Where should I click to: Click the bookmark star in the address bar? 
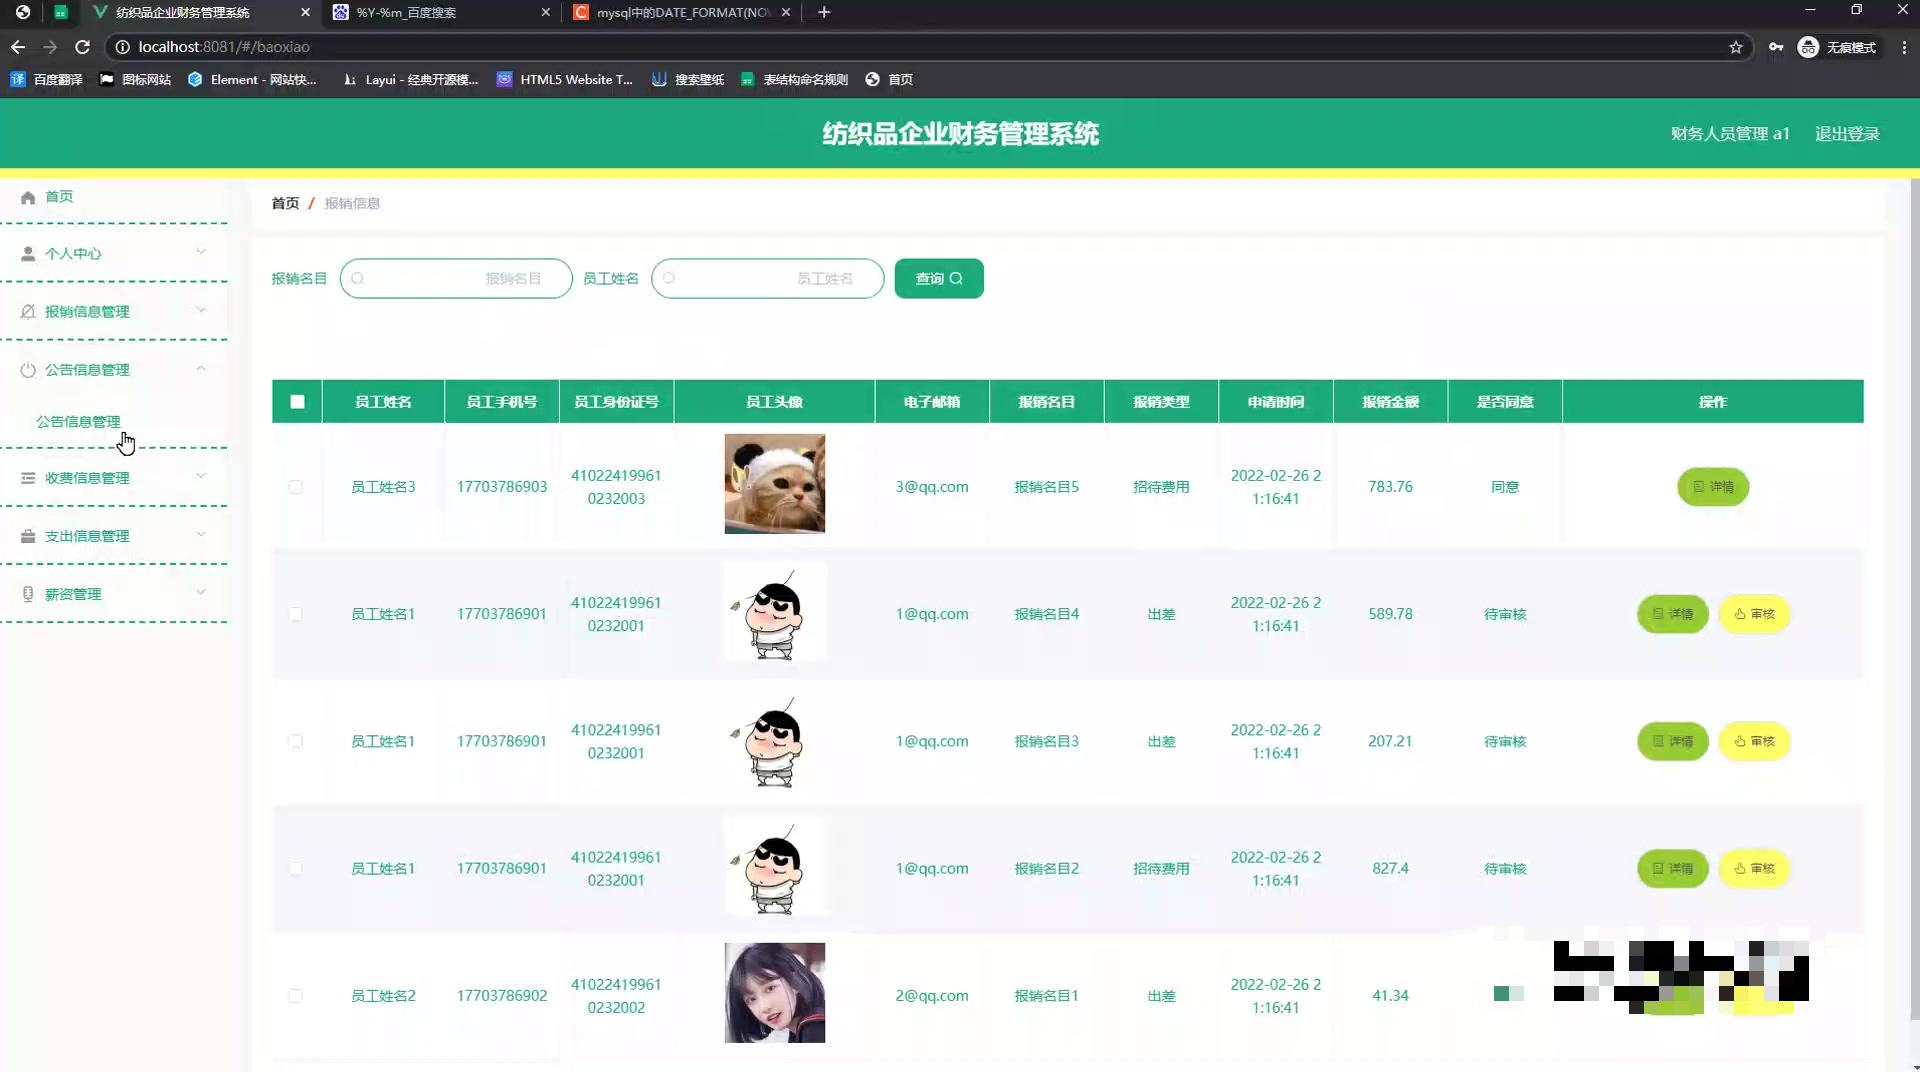point(1737,47)
